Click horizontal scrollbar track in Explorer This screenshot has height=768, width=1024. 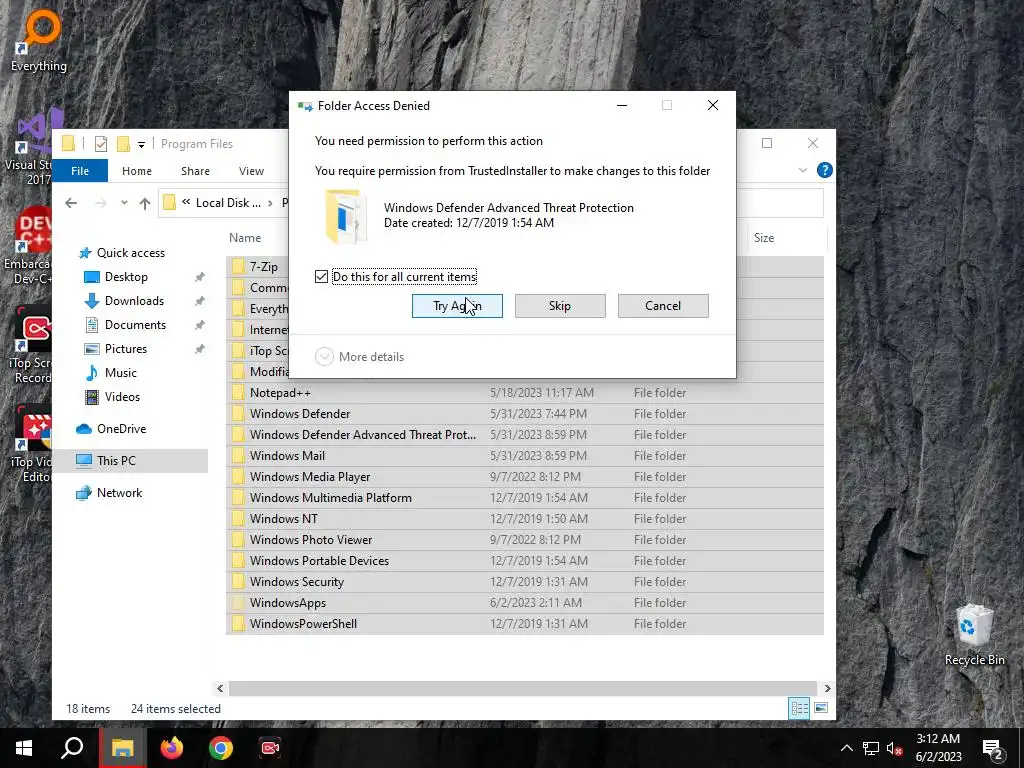(x=522, y=688)
